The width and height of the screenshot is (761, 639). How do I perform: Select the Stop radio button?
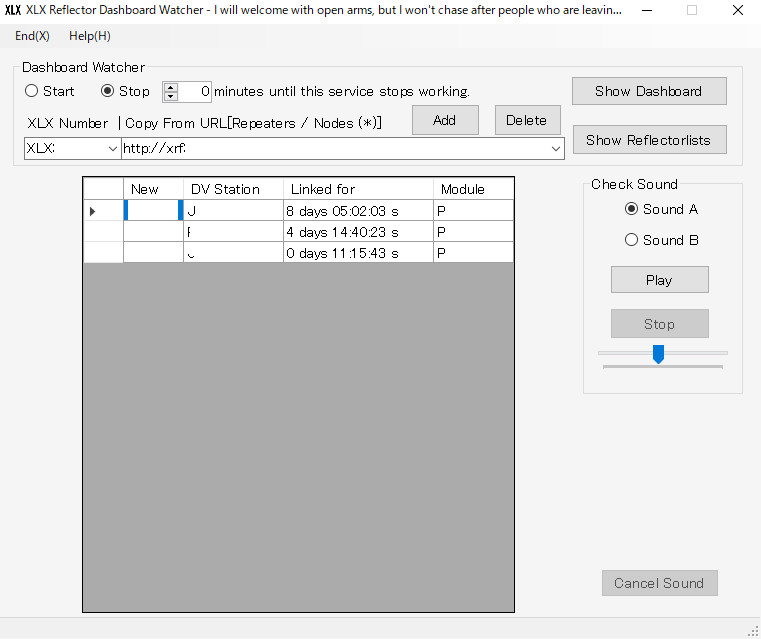pyautogui.click(x=108, y=91)
